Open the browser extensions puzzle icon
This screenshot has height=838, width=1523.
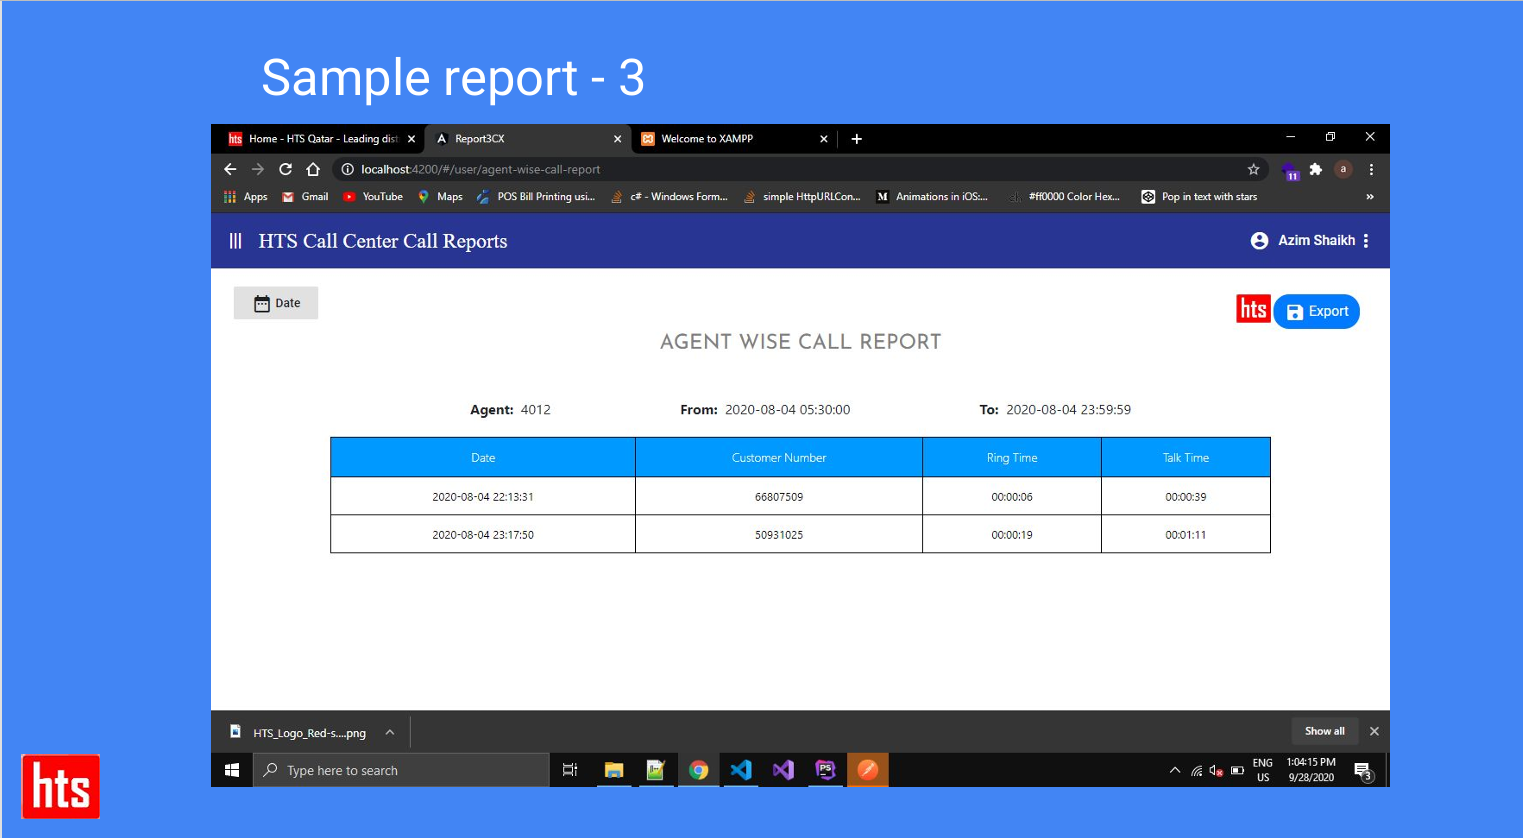tap(1316, 169)
